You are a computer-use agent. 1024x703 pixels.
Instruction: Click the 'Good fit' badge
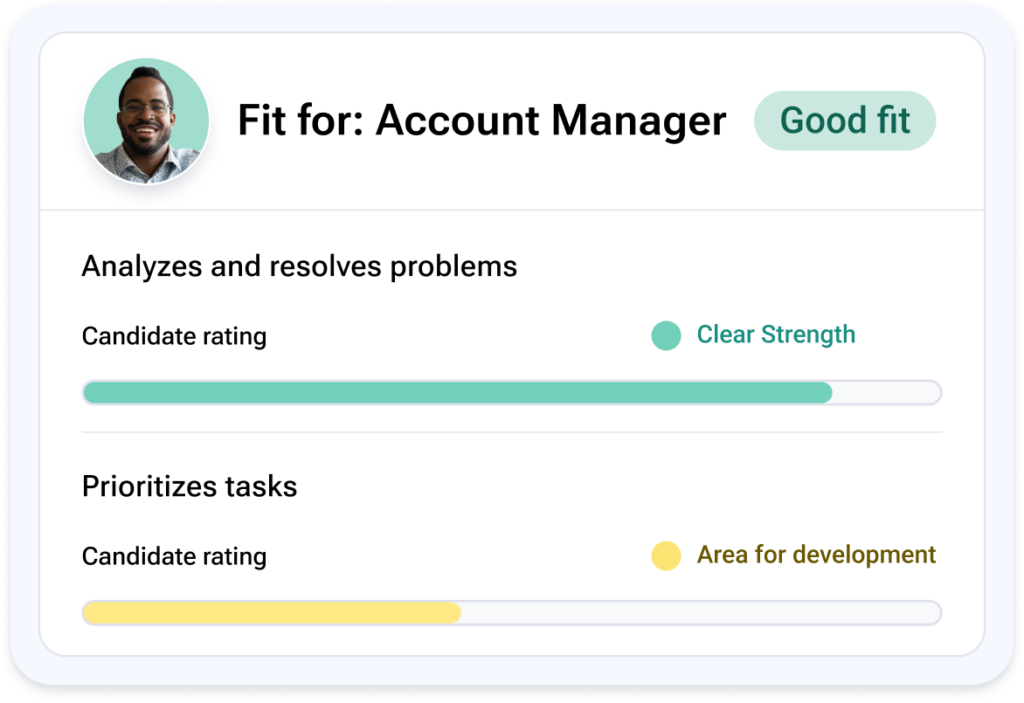click(x=844, y=121)
